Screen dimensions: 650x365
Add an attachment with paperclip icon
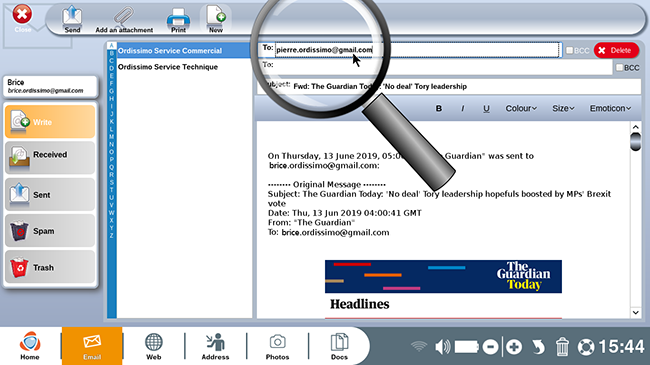(x=124, y=19)
